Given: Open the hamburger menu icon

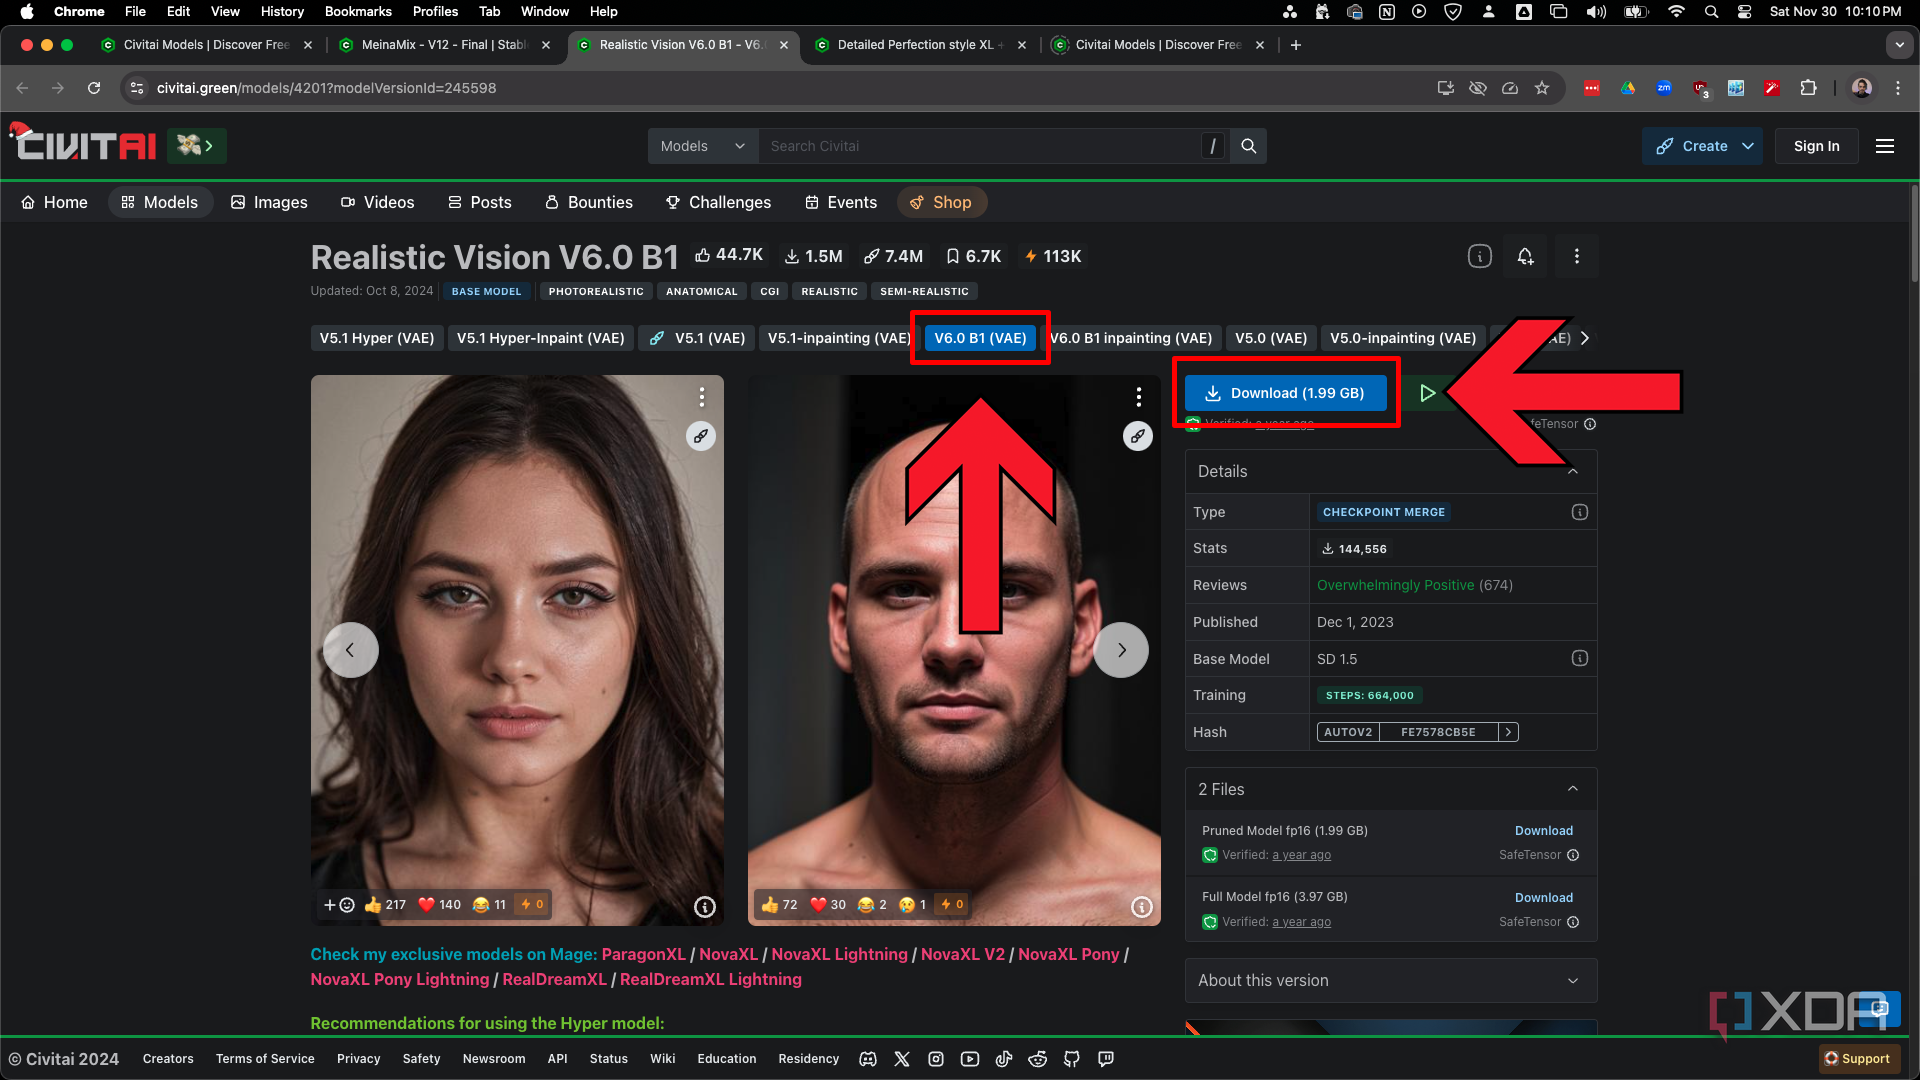Looking at the screenshot, I should 1885,146.
